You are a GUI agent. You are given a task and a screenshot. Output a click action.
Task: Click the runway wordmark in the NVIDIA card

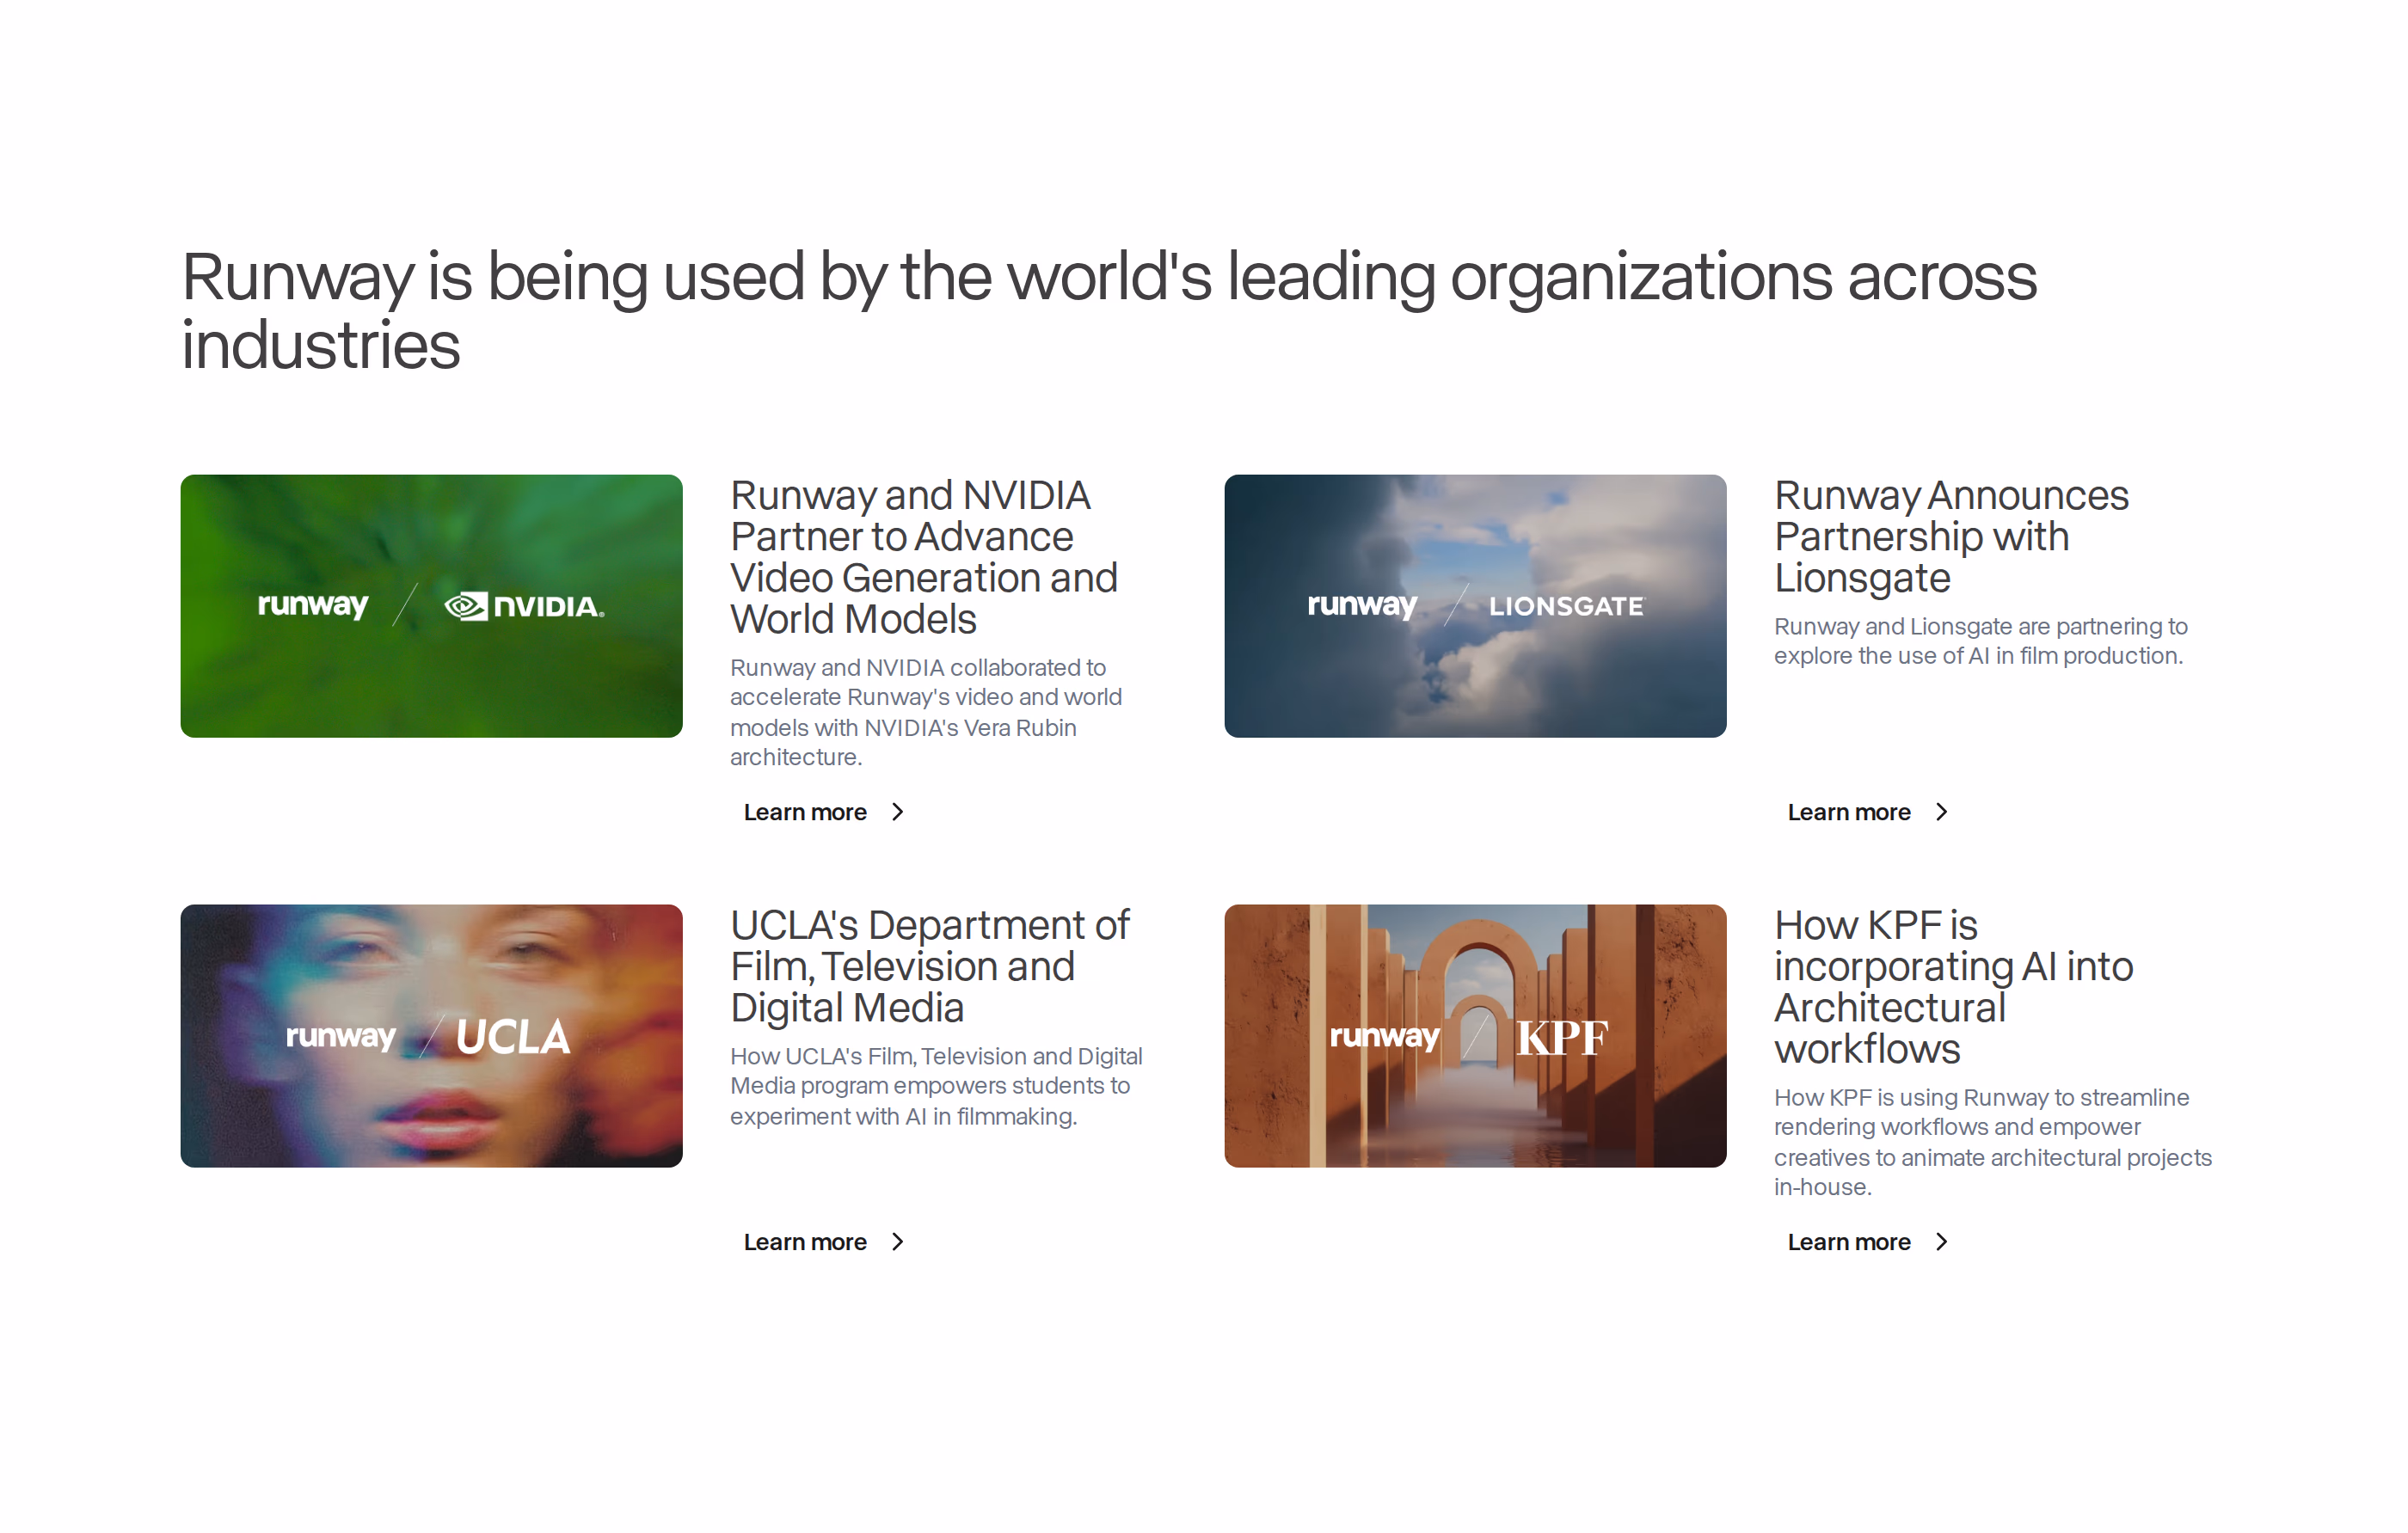pos(313,606)
